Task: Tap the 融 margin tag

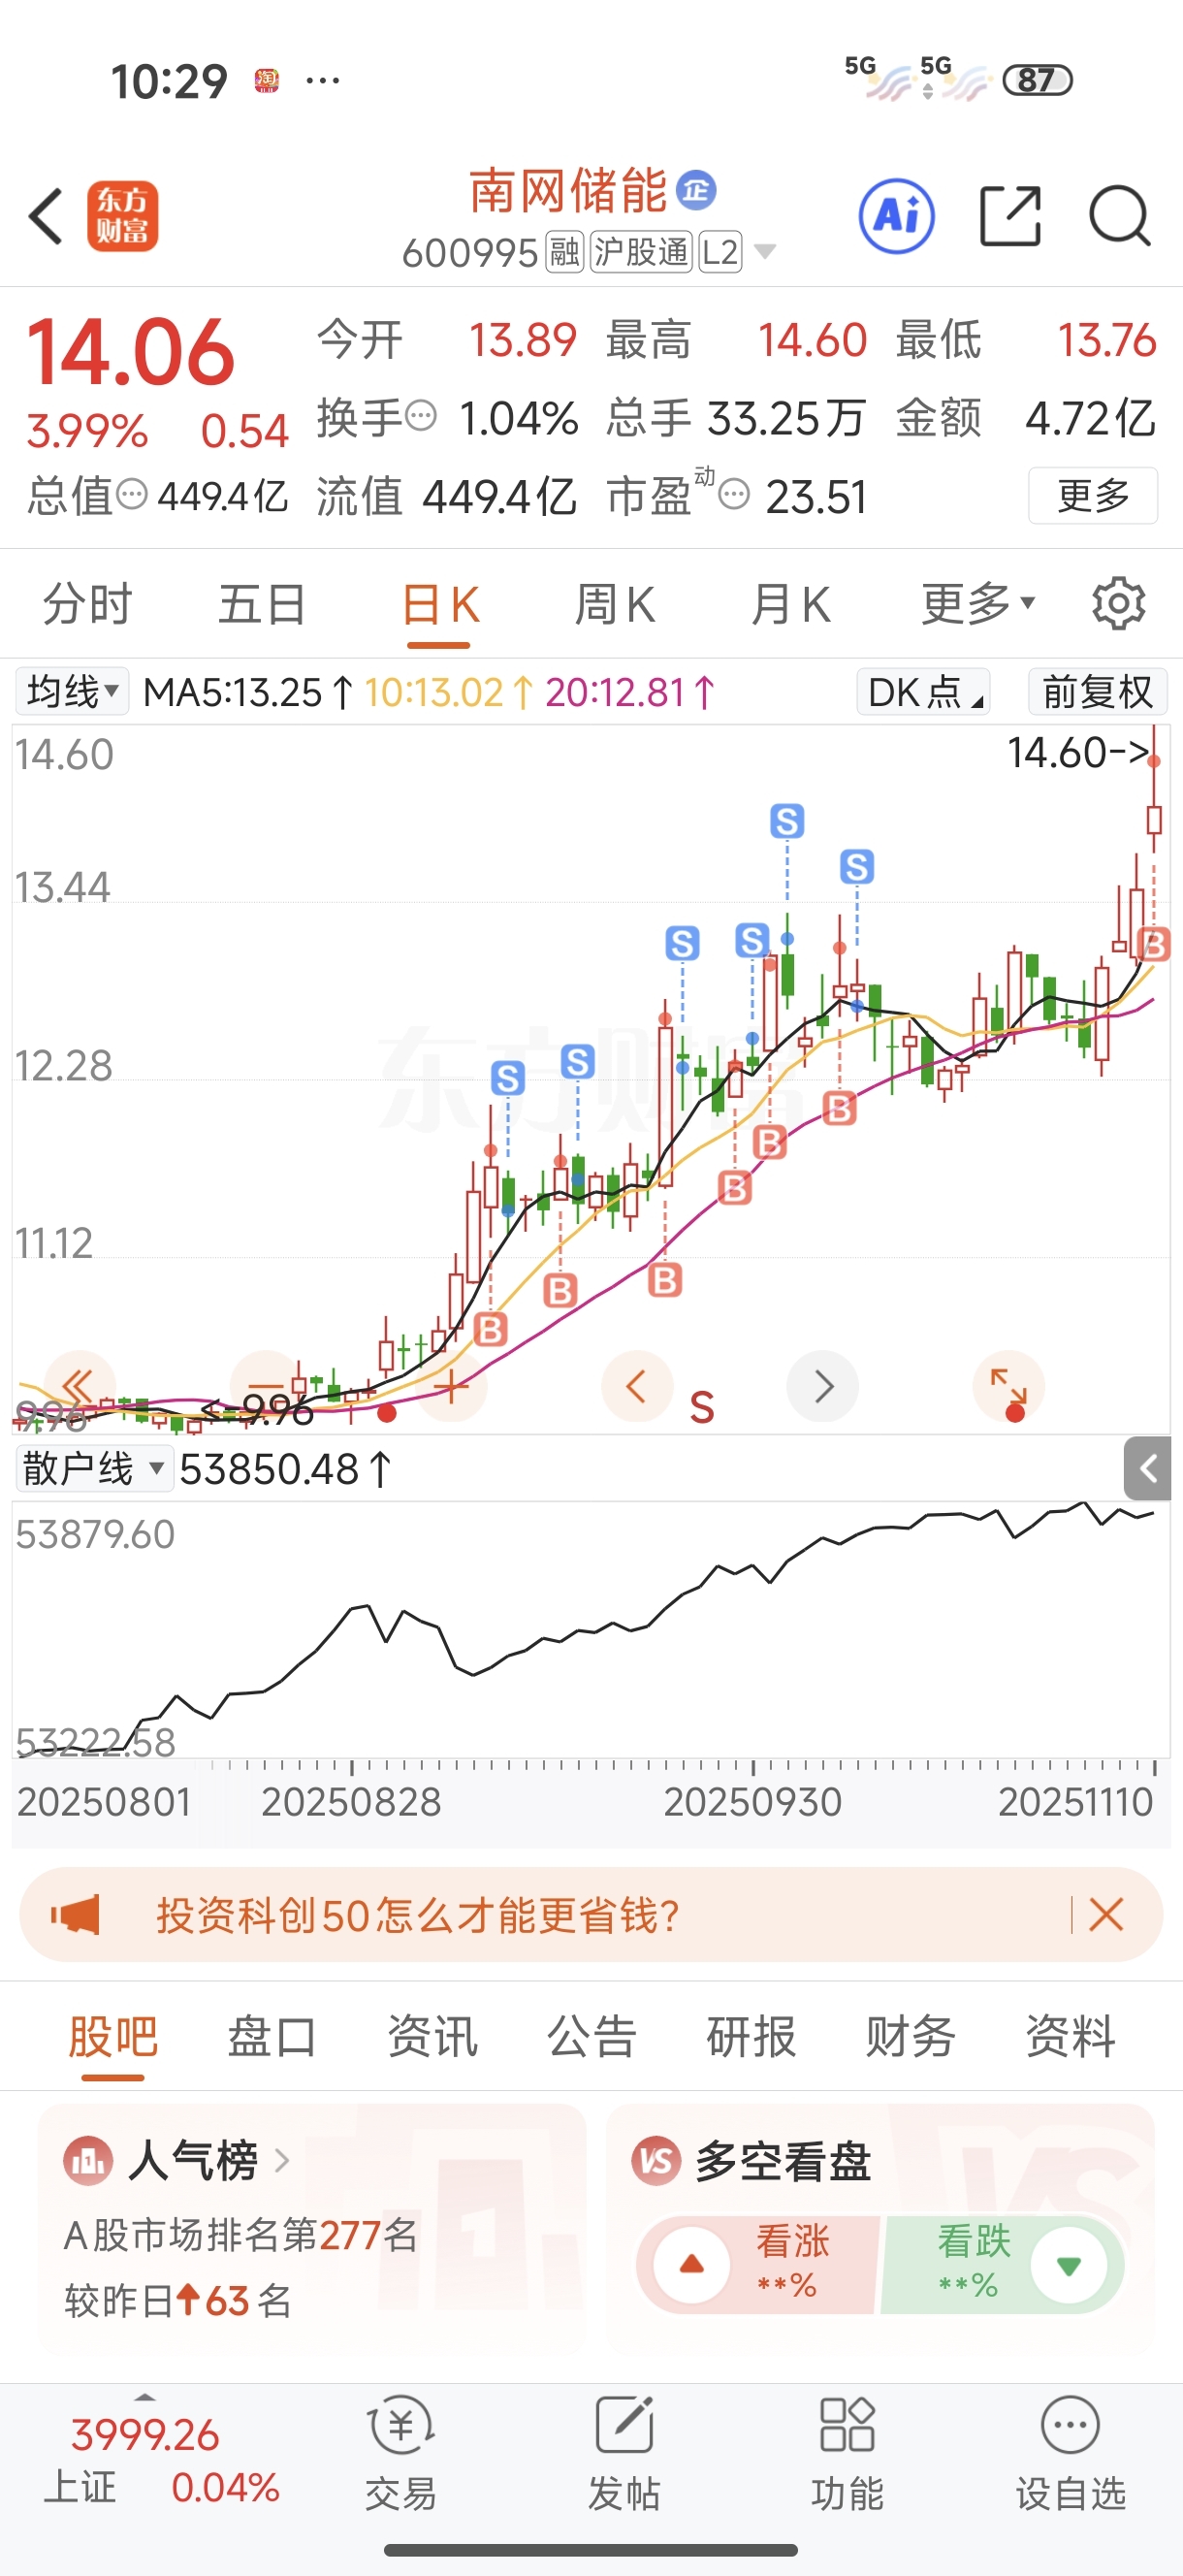Action: click(564, 252)
